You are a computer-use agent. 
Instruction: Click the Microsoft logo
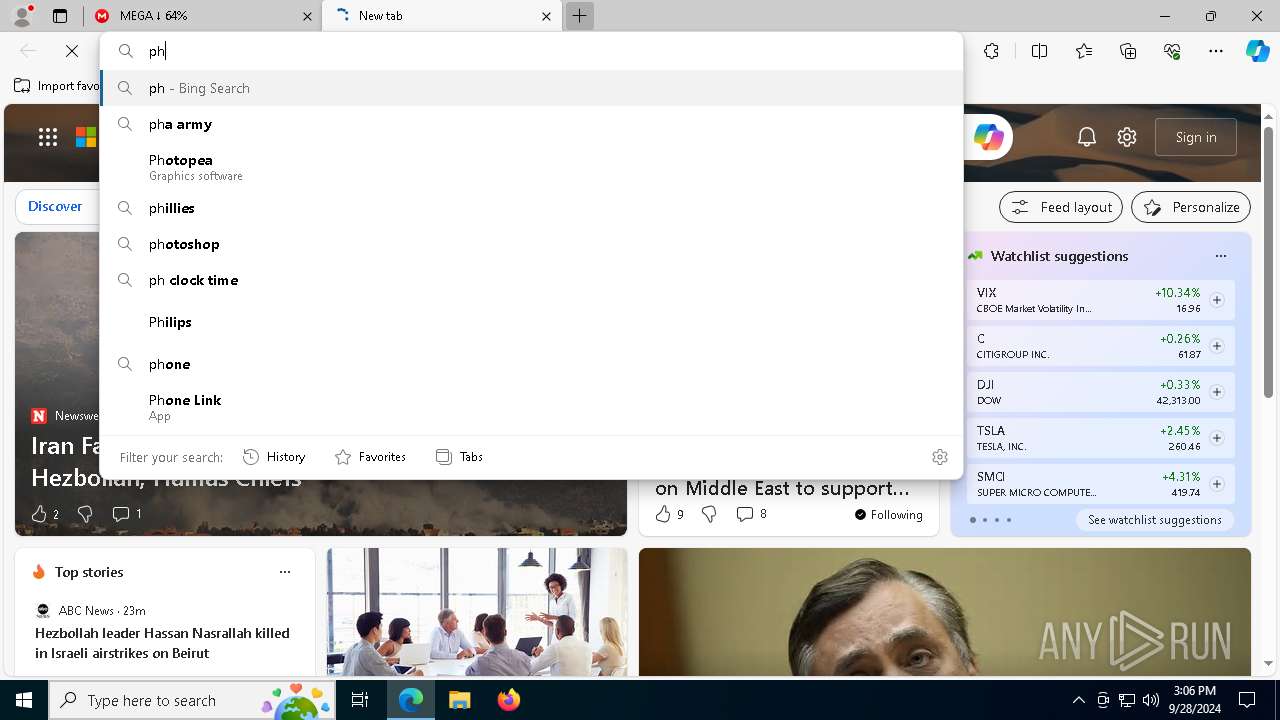[x=87, y=137]
